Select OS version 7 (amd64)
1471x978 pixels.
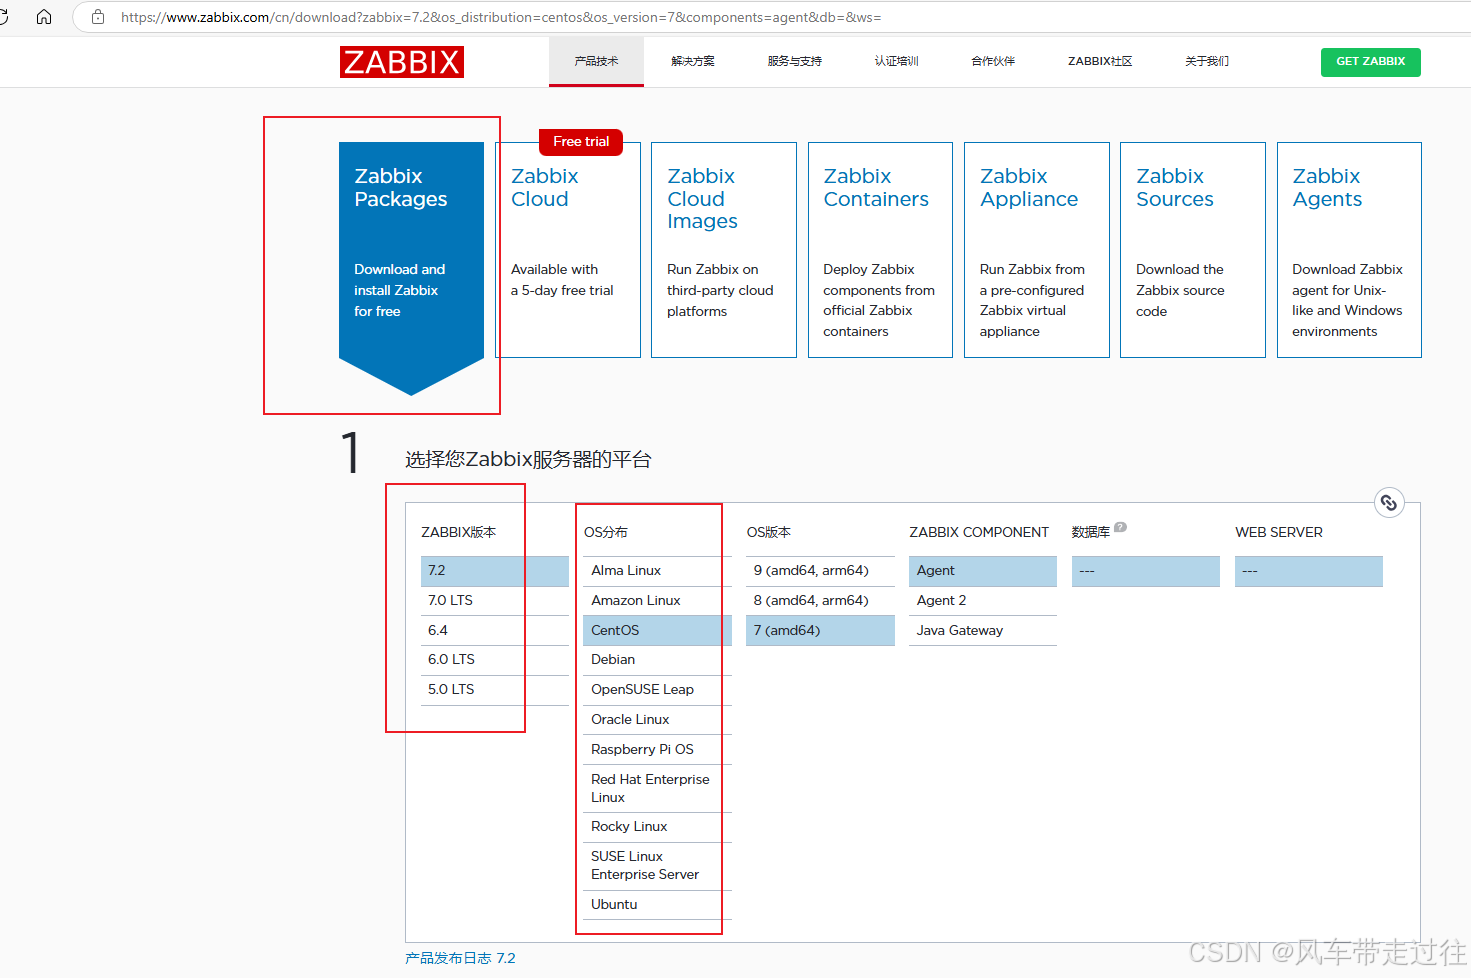pos(821,631)
